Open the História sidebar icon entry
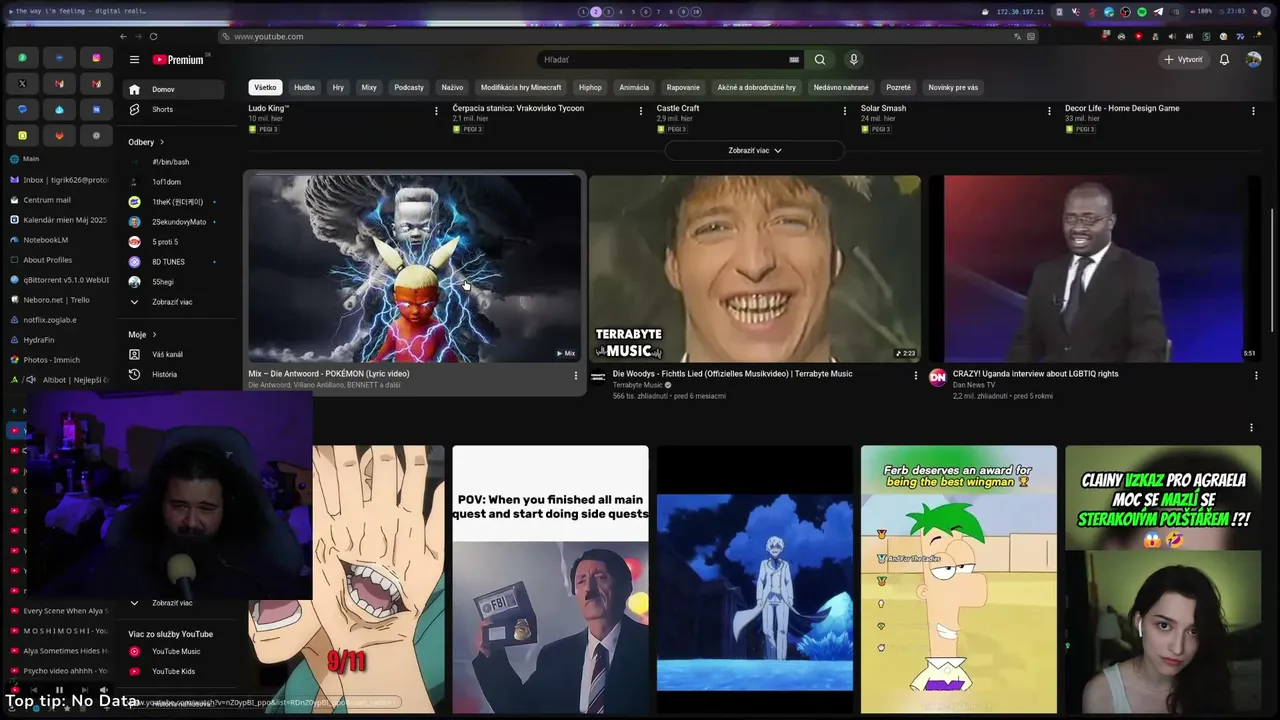1280x720 pixels. (x=134, y=374)
